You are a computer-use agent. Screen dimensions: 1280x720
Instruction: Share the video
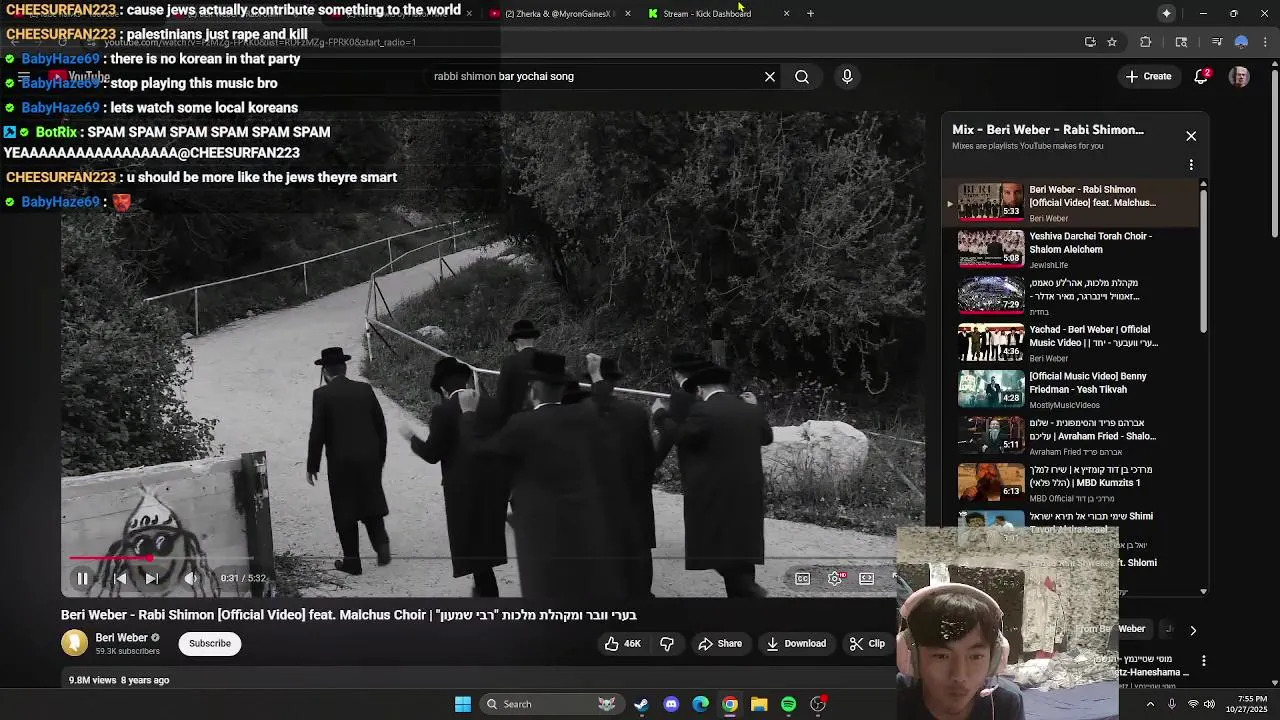tap(720, 643)
